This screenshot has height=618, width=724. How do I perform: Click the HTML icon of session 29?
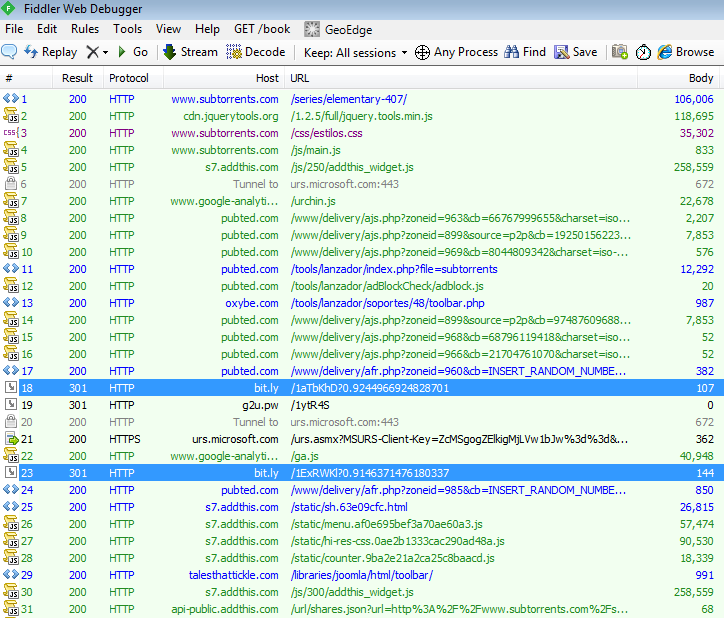pos(11,574)
